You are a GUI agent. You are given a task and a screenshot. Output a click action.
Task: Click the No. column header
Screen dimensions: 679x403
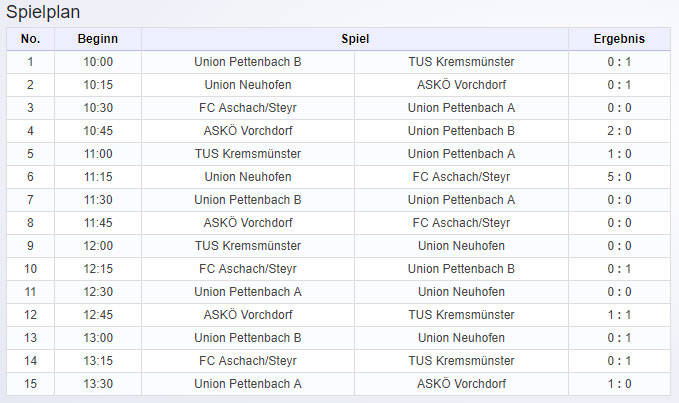tap(30, 39)
